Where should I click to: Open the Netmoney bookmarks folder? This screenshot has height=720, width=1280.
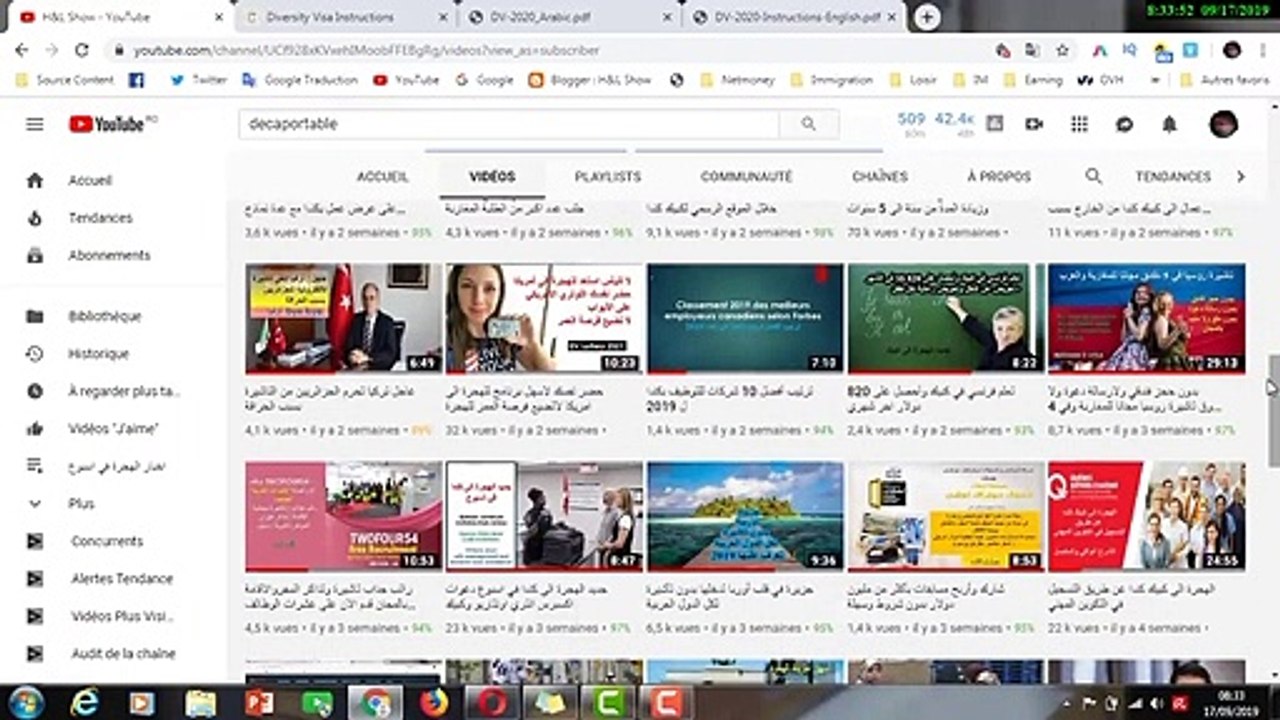click(x=737, y=80)
